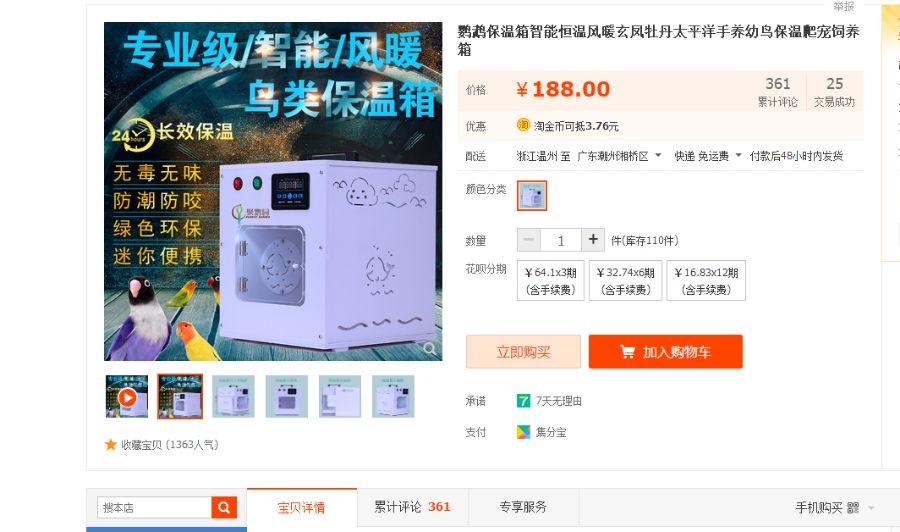This screenshot has width=900, height=532.
Task: Increase quantity with the plus button
Action: point(593,240)
